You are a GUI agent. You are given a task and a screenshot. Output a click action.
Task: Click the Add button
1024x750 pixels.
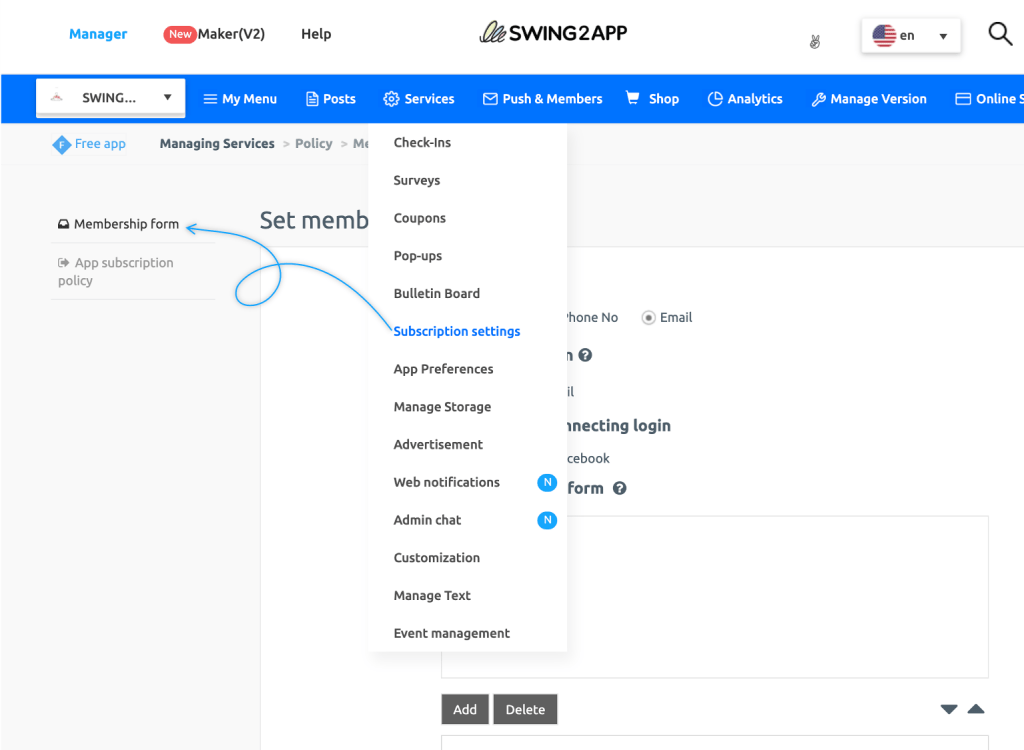(x=464, y=709)
